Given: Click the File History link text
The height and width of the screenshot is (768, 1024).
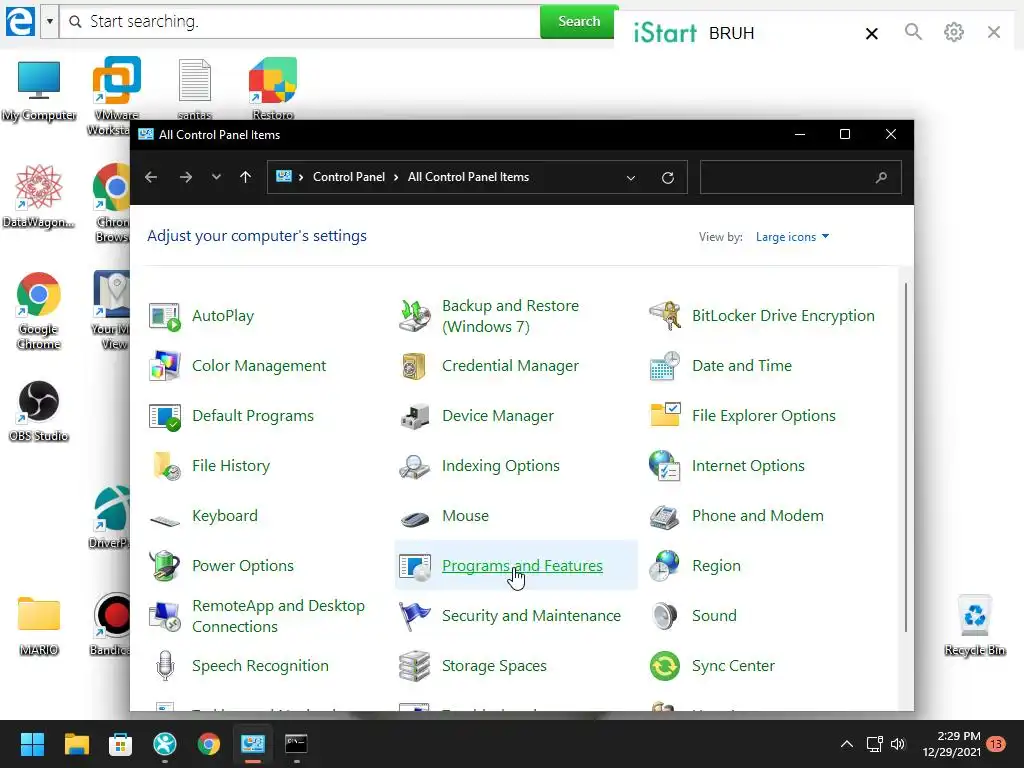Looking at the screenshot, I should click(x=231, y=466).
